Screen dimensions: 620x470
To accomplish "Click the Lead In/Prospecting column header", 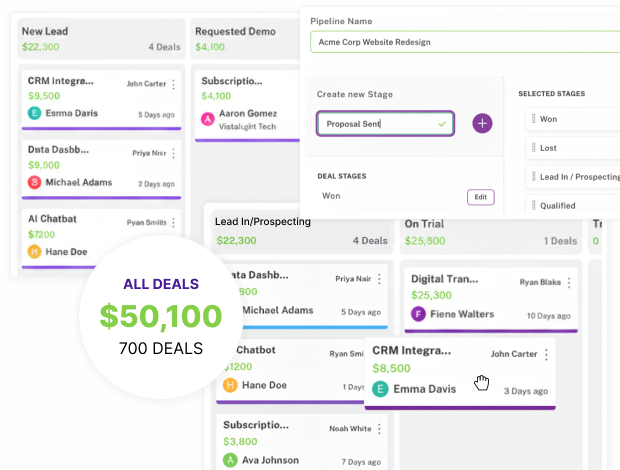I will click(302, 231).
